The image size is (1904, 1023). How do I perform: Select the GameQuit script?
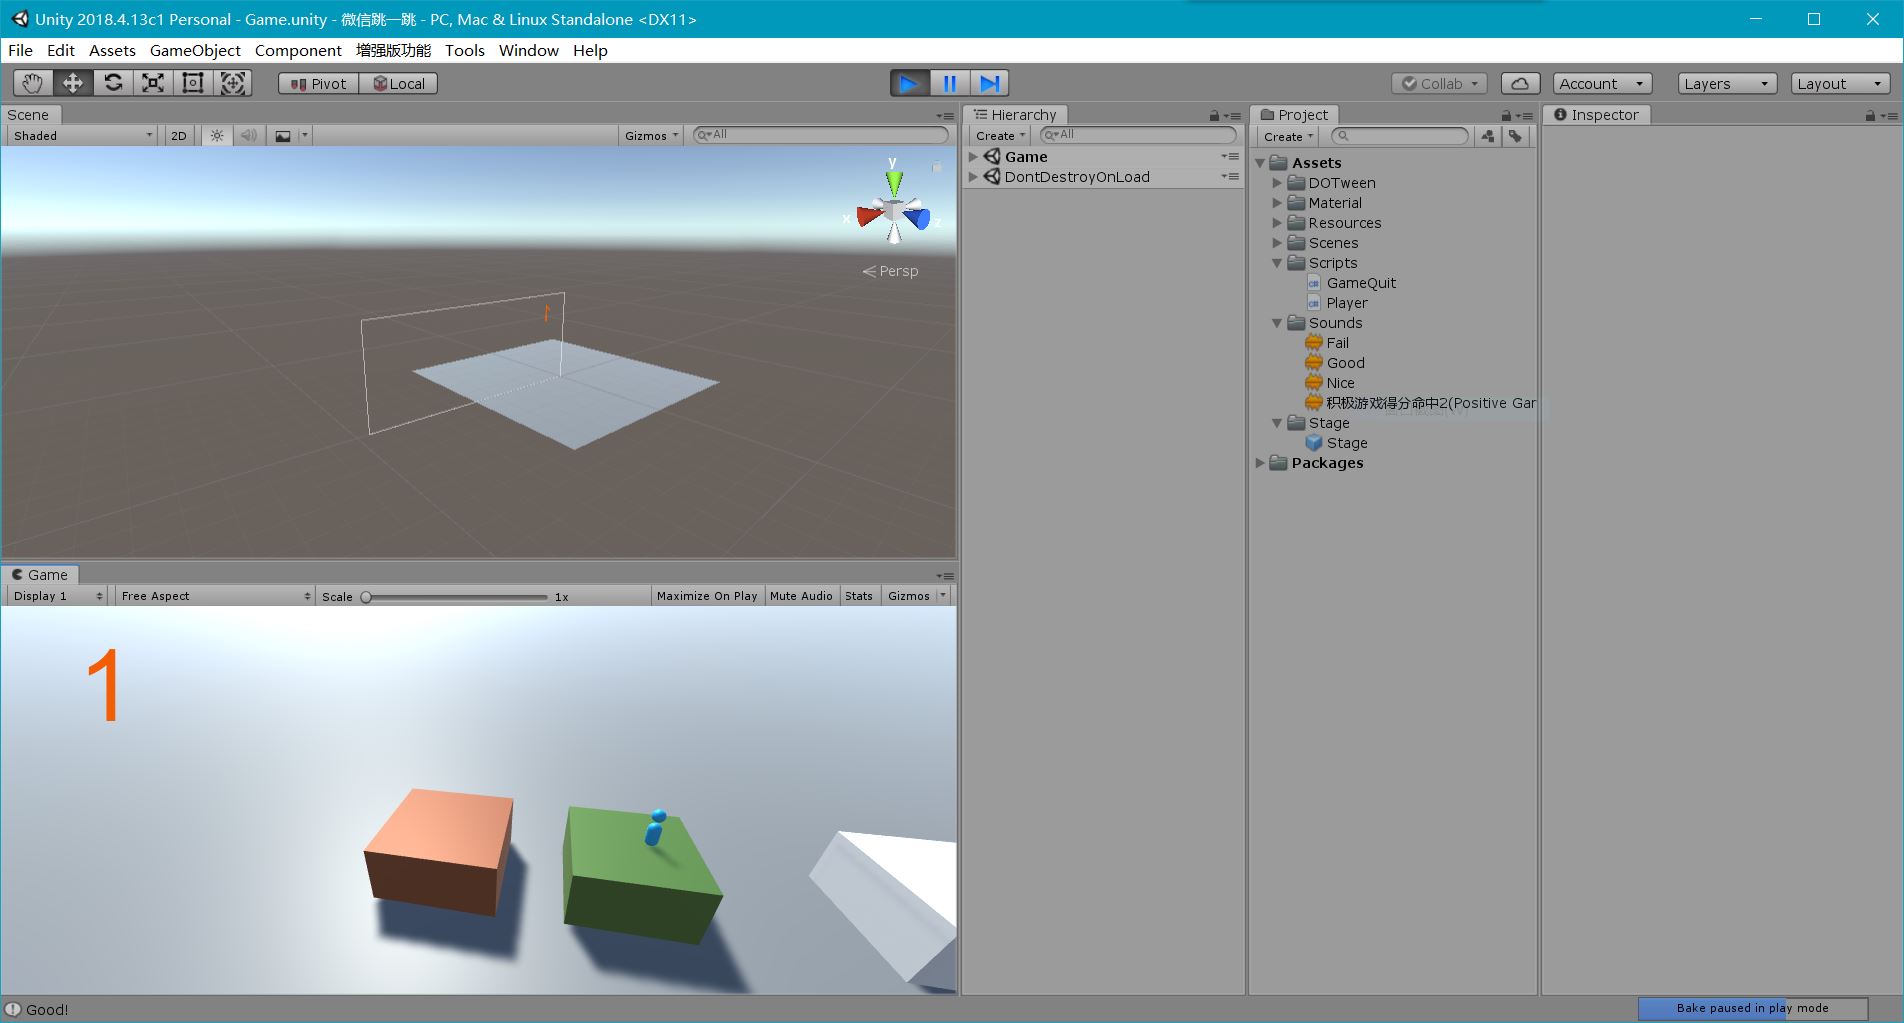click(x=1360, y=283)
